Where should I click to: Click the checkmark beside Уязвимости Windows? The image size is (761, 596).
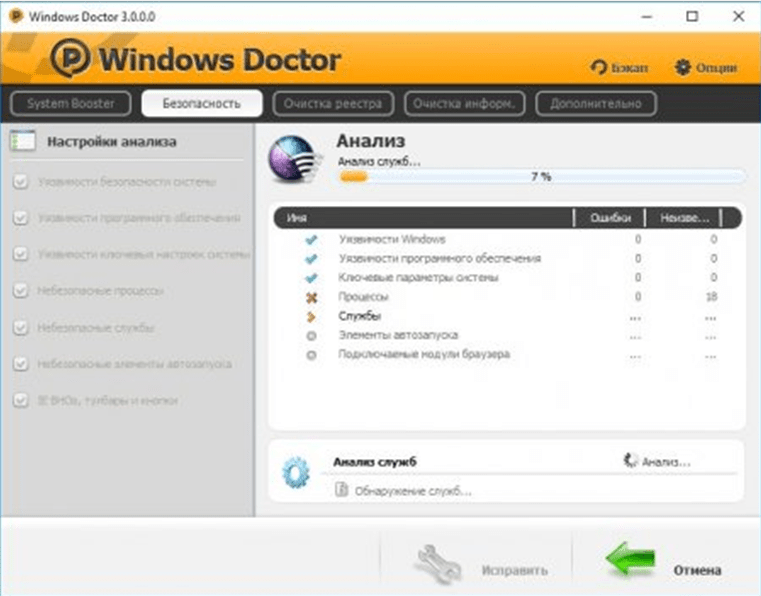tap(311, 239)
